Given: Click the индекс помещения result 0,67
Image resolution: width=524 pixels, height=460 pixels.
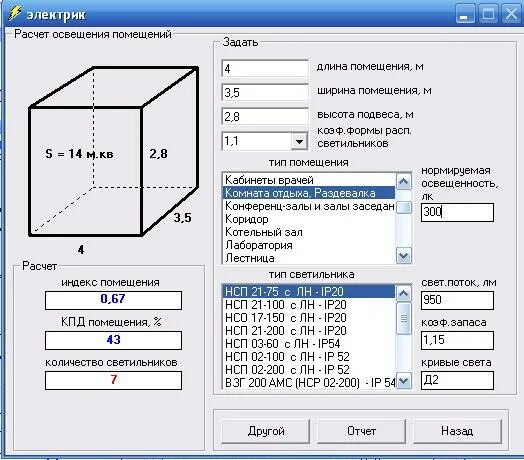Looking at the screenshot, I should tap(113, 300).
